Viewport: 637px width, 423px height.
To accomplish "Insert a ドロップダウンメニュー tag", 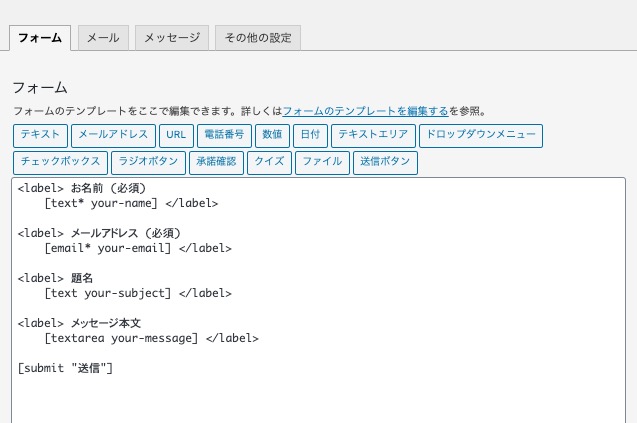I will pyautogui.click(x=479, y=136).
